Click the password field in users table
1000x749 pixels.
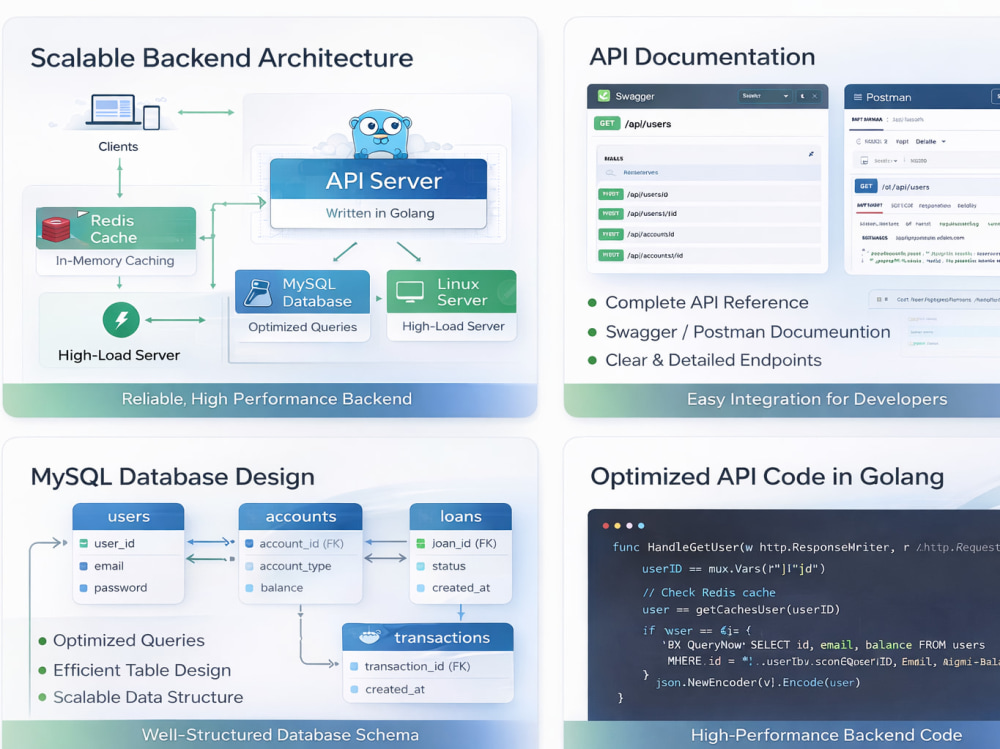point(121,588)
